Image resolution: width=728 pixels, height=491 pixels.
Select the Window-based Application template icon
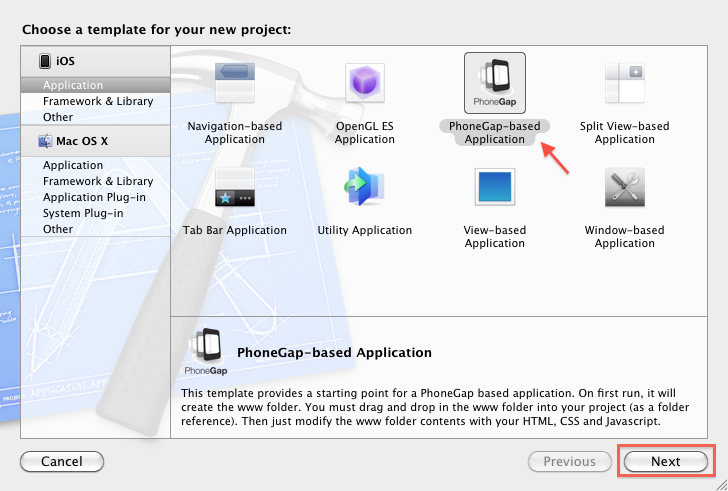coord(624,187)
